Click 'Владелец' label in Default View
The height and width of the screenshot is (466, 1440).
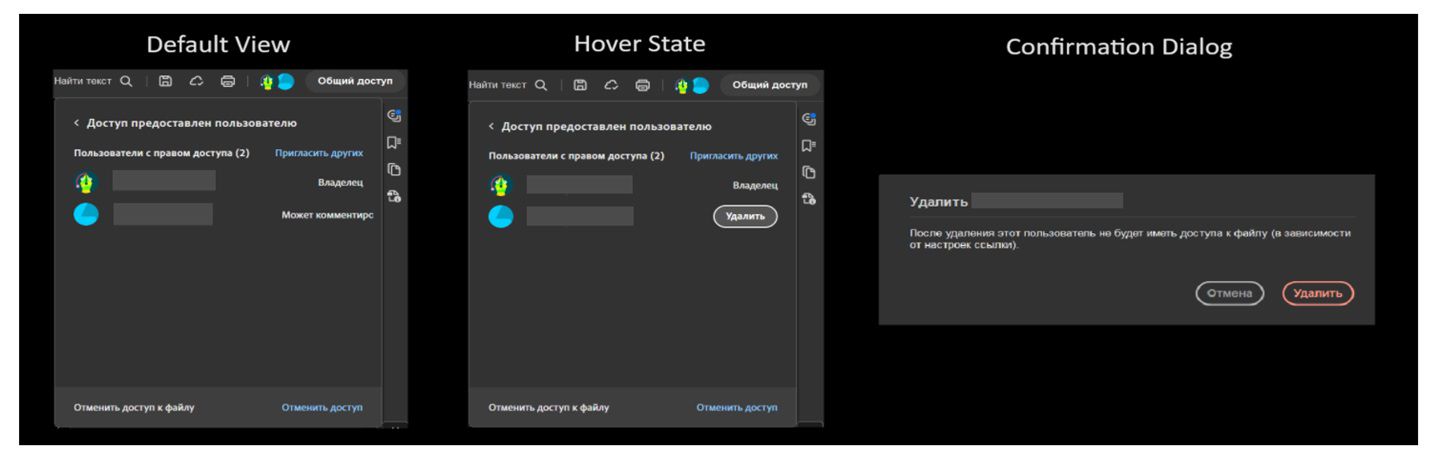click(340, 183)
